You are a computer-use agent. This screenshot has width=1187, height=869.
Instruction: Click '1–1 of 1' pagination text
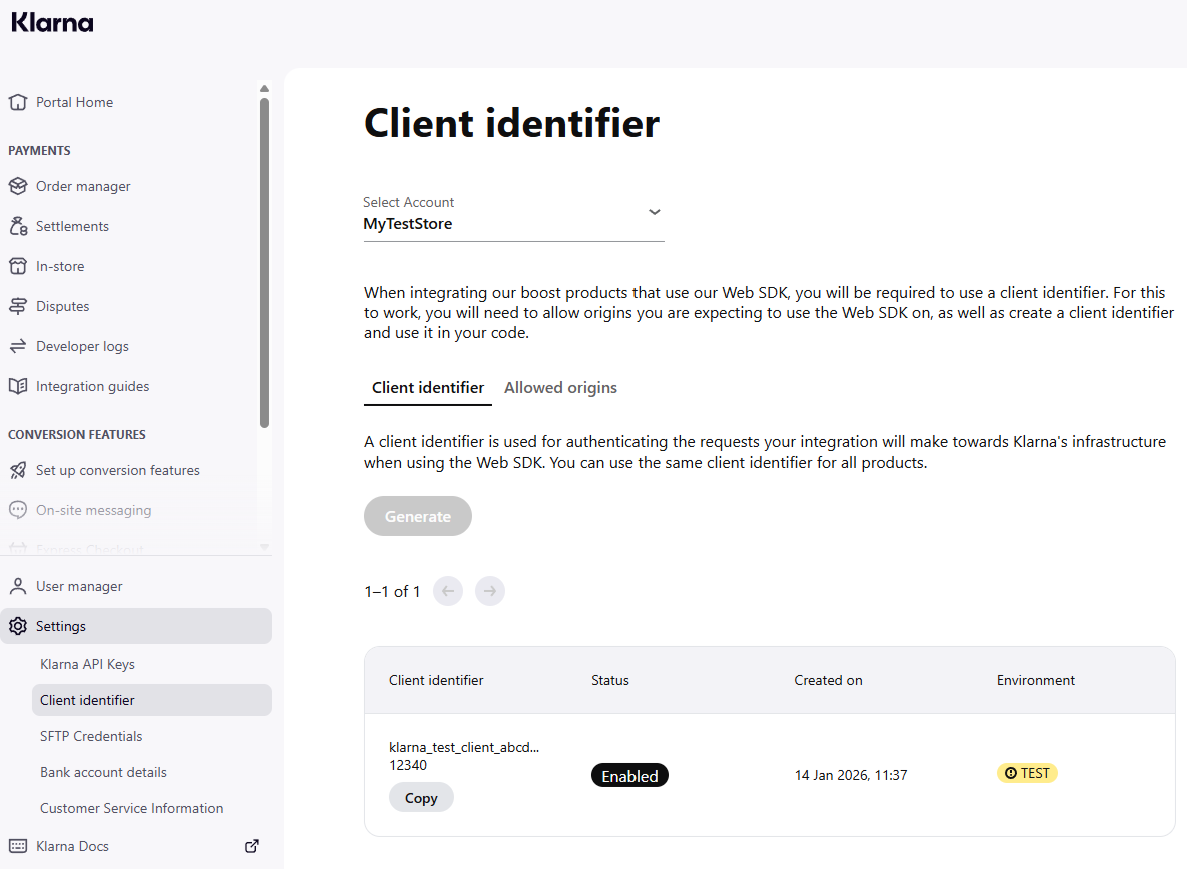[392, 592]
